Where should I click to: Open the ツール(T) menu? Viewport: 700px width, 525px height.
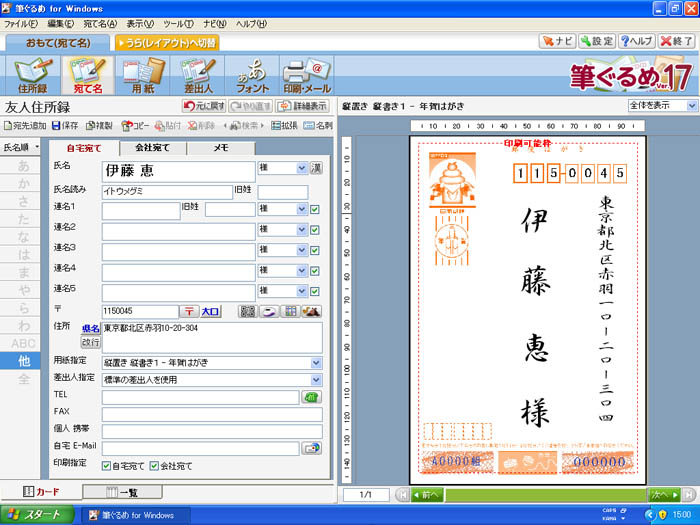[178, 23]
